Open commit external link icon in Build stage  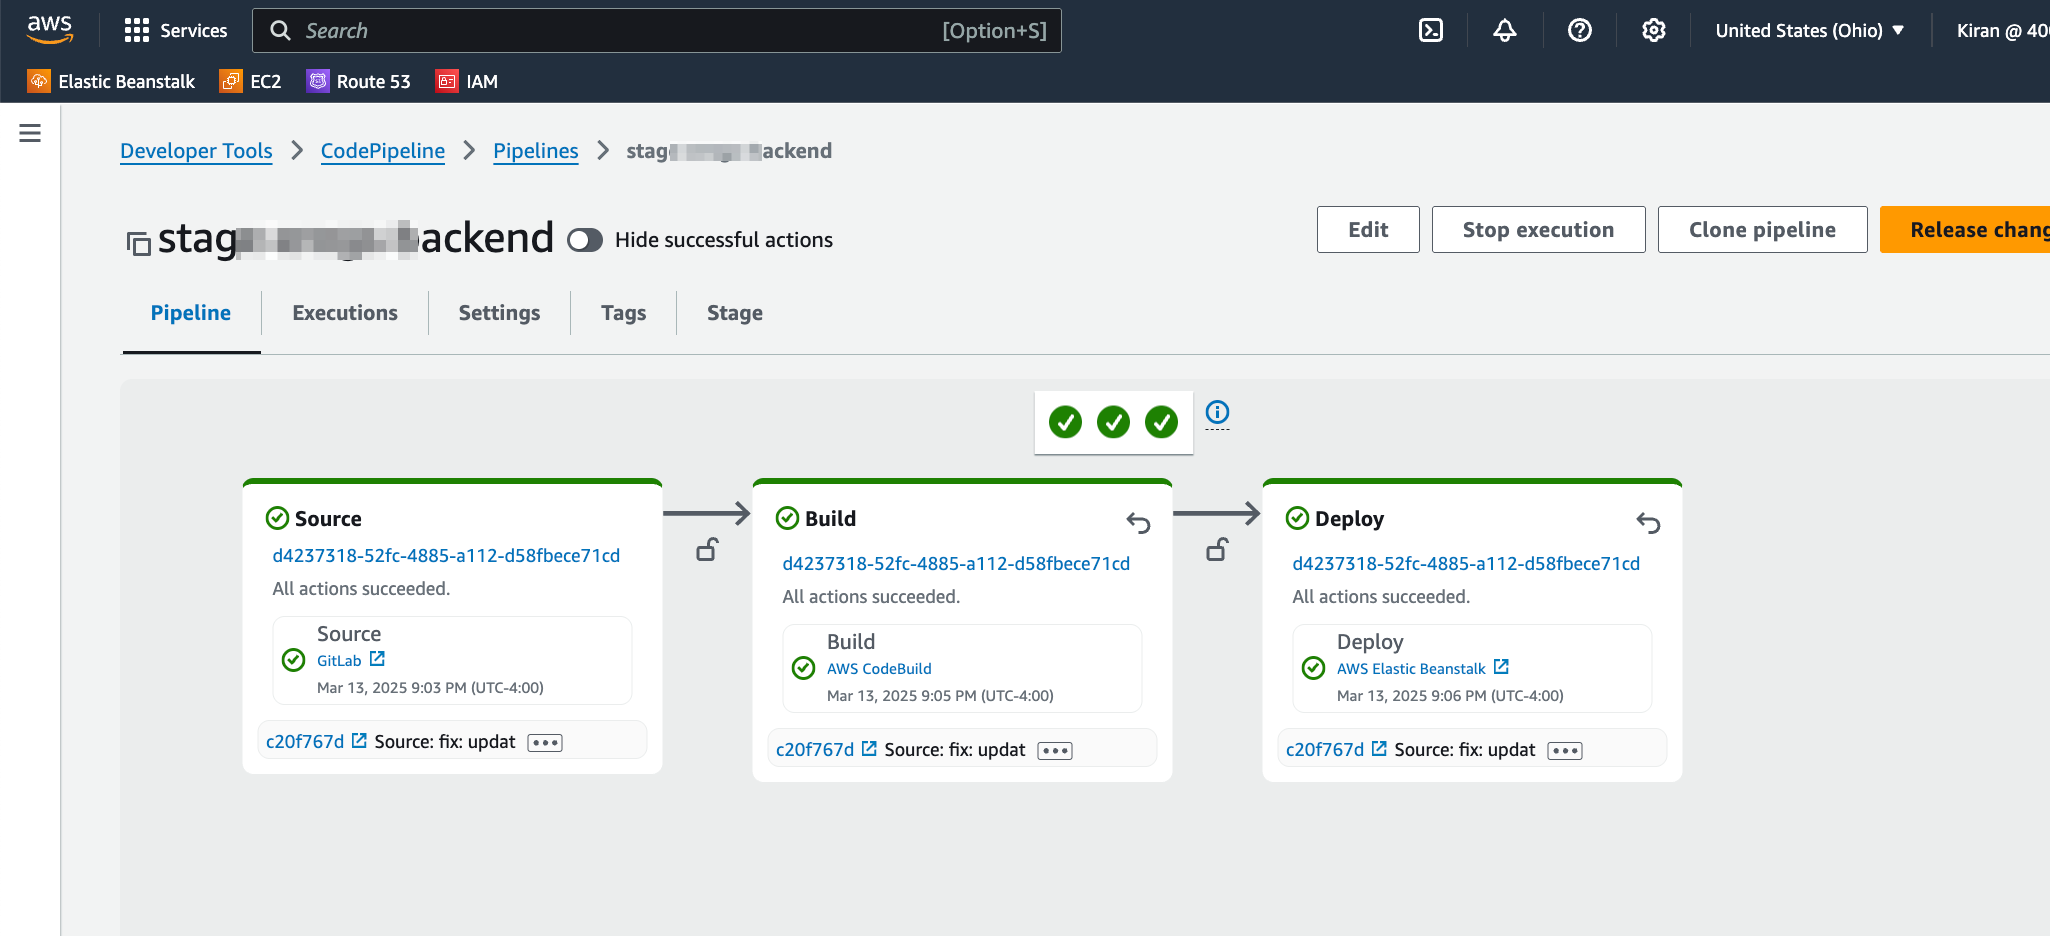(869, 749)
